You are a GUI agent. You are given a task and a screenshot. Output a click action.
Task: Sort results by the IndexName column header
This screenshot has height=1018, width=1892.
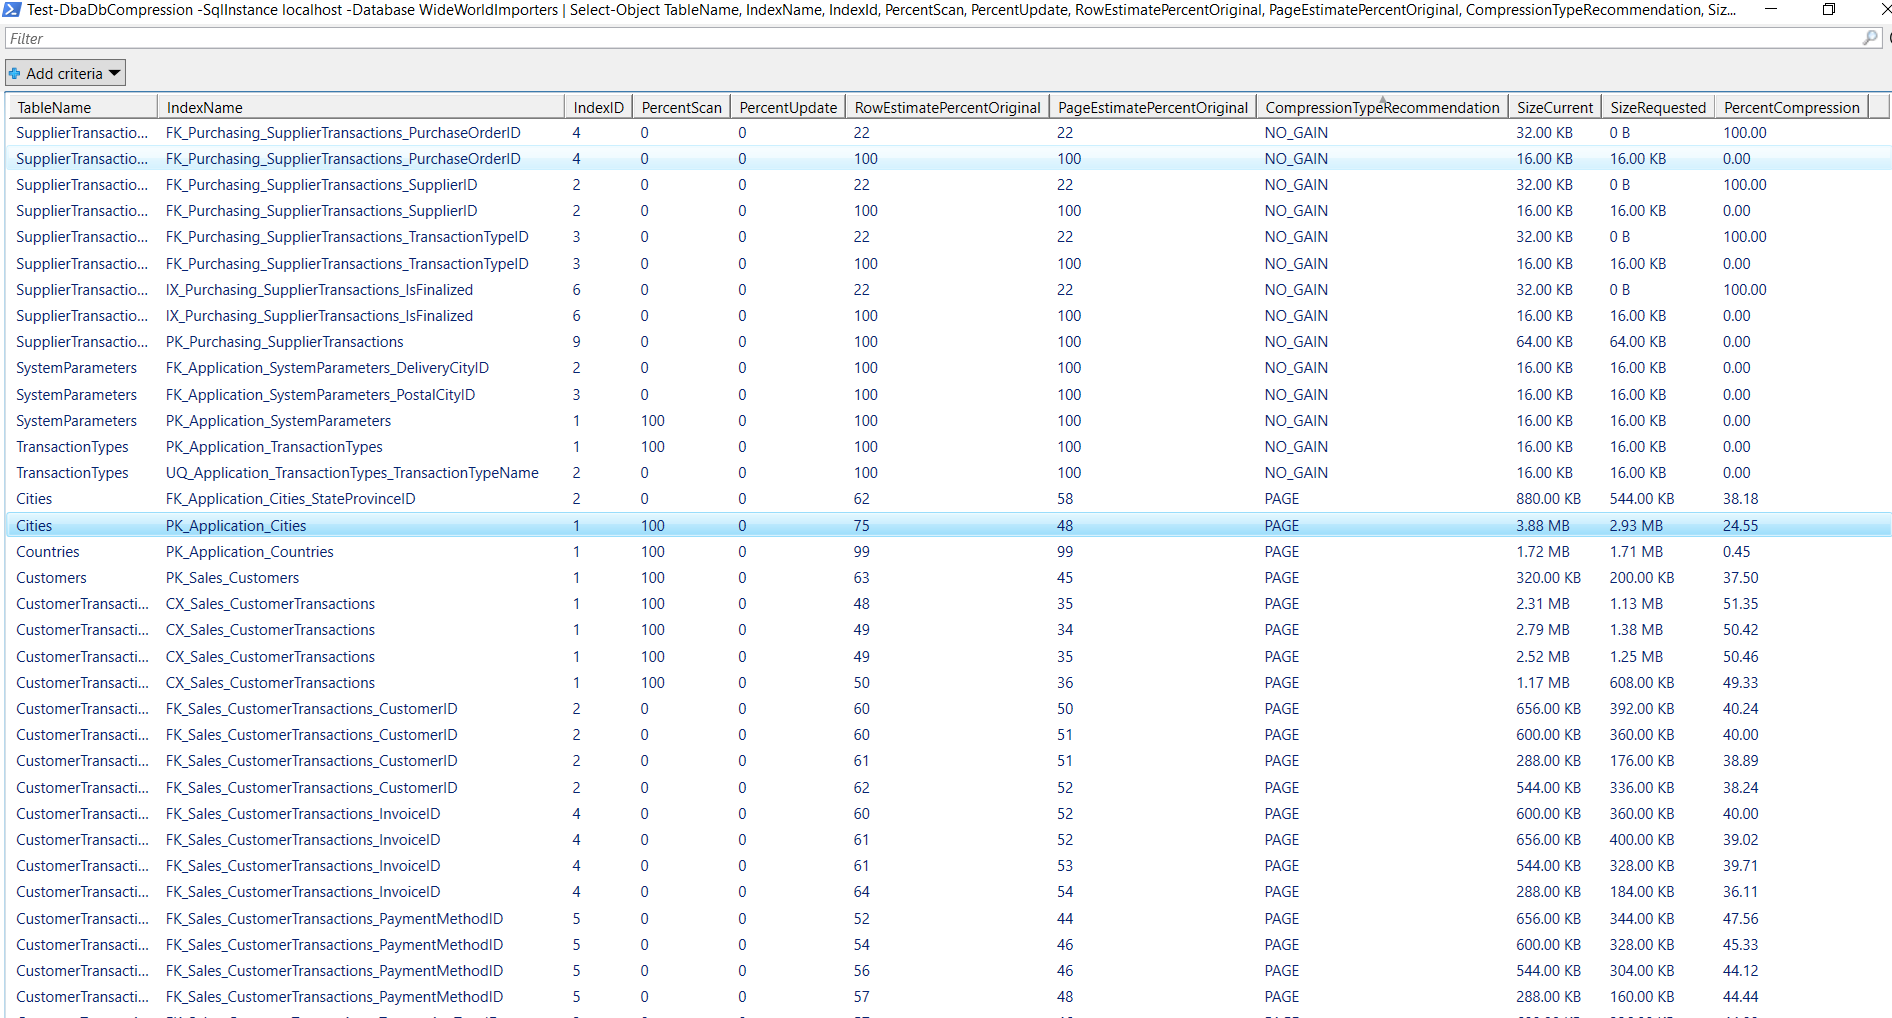[x=205, y=106]
